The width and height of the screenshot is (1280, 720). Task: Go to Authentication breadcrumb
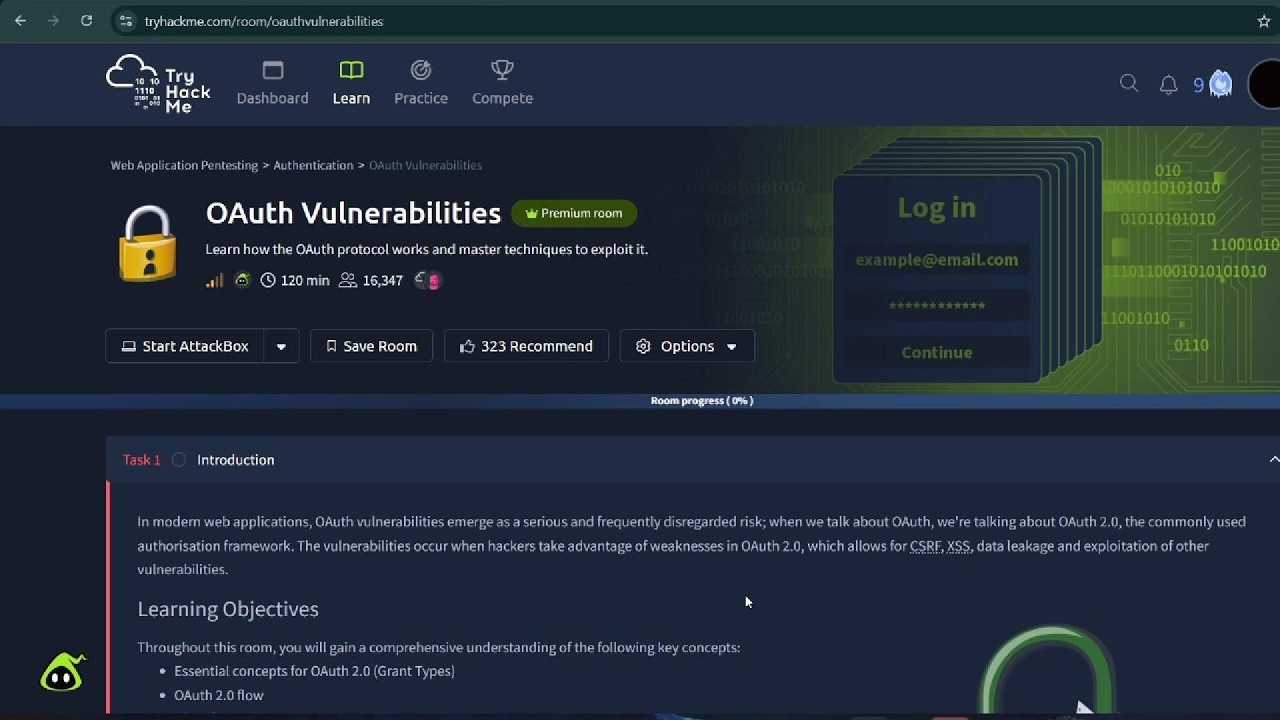pos(313,165)
